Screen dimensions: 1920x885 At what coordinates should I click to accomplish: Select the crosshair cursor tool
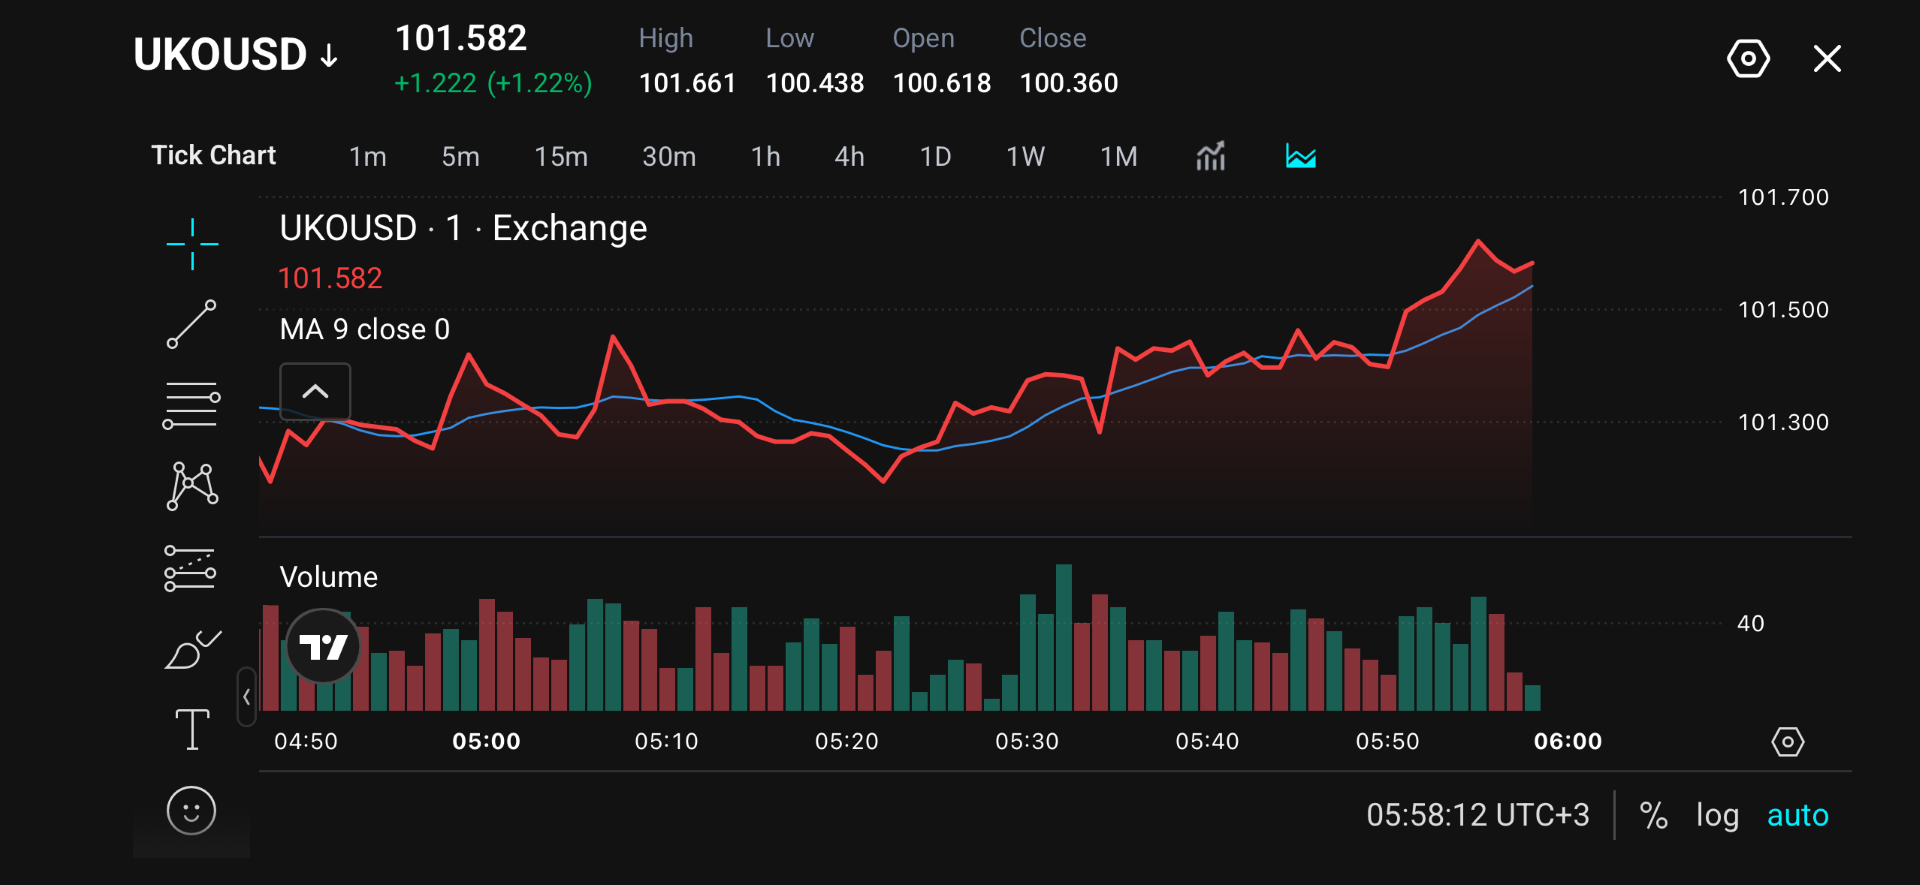[x=192, y=244]
